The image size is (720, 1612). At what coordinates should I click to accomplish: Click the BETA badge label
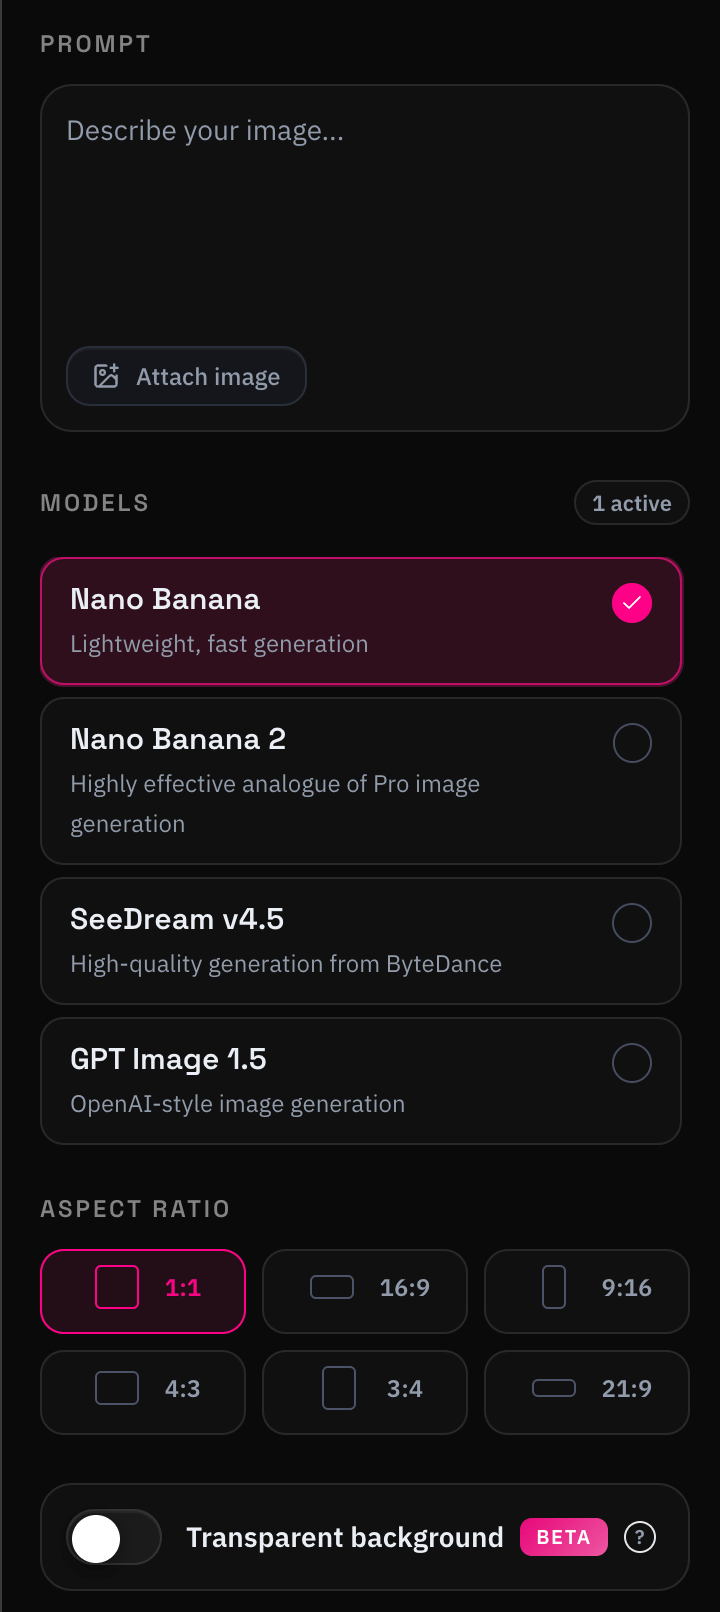[x=564, y=1537]
